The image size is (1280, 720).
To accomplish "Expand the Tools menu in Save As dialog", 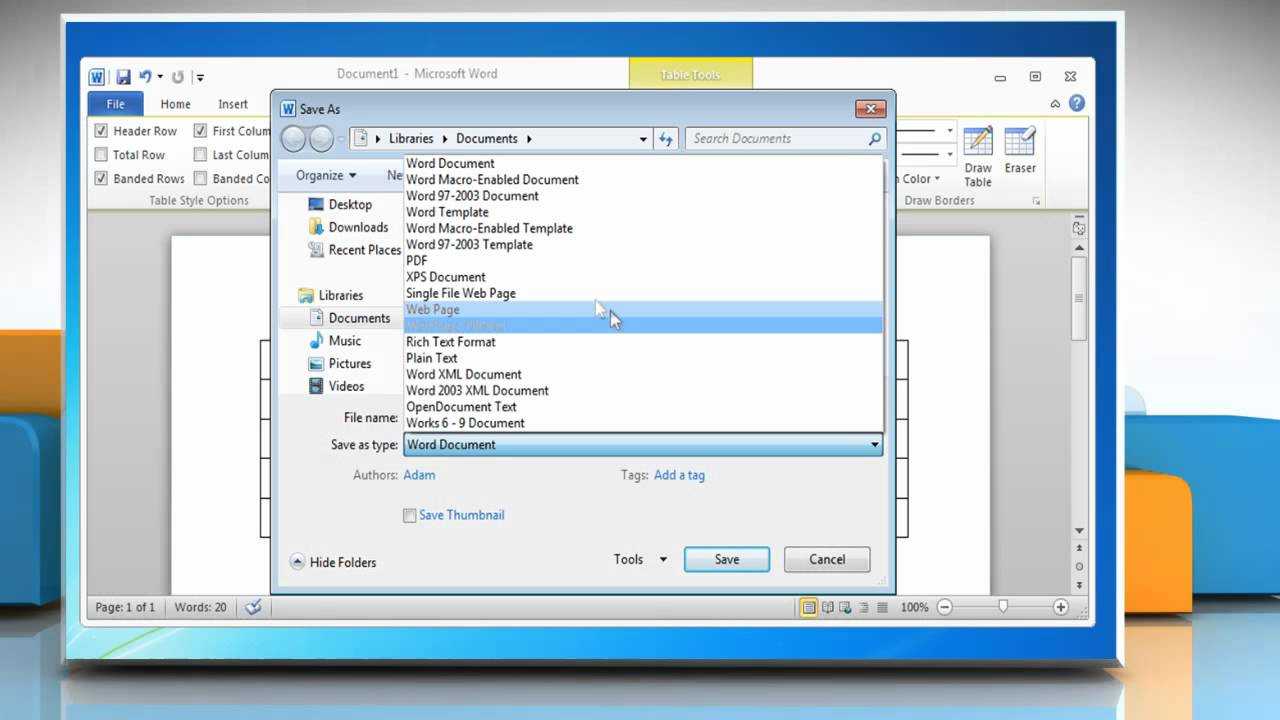I will point(638,559).
